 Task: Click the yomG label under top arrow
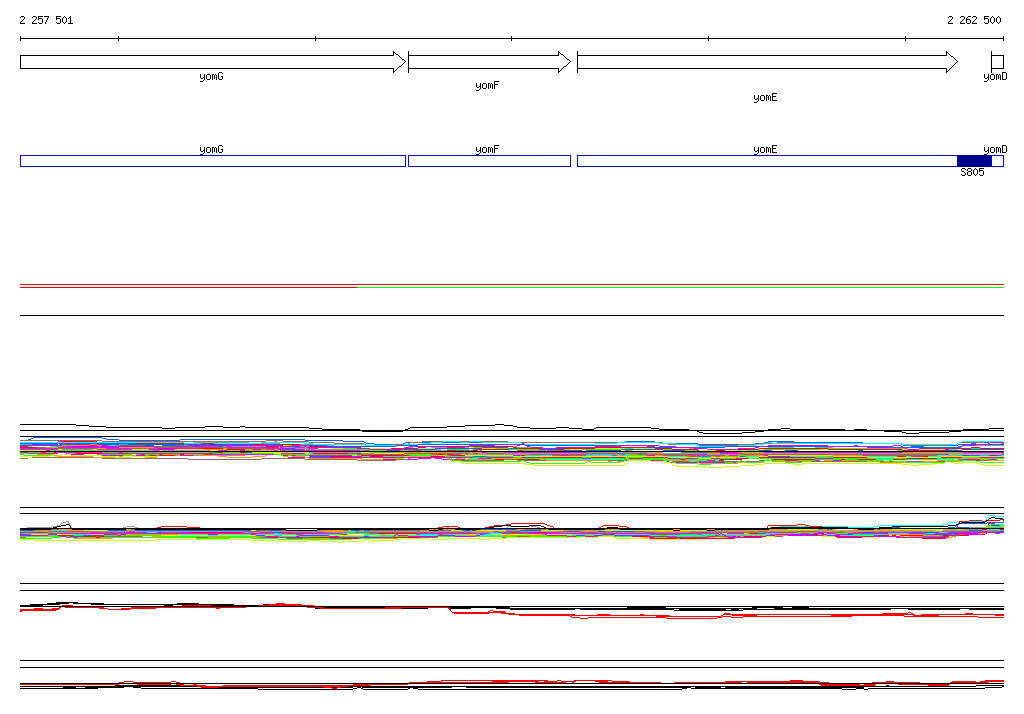pyautogui.click(x=211, y=77)
